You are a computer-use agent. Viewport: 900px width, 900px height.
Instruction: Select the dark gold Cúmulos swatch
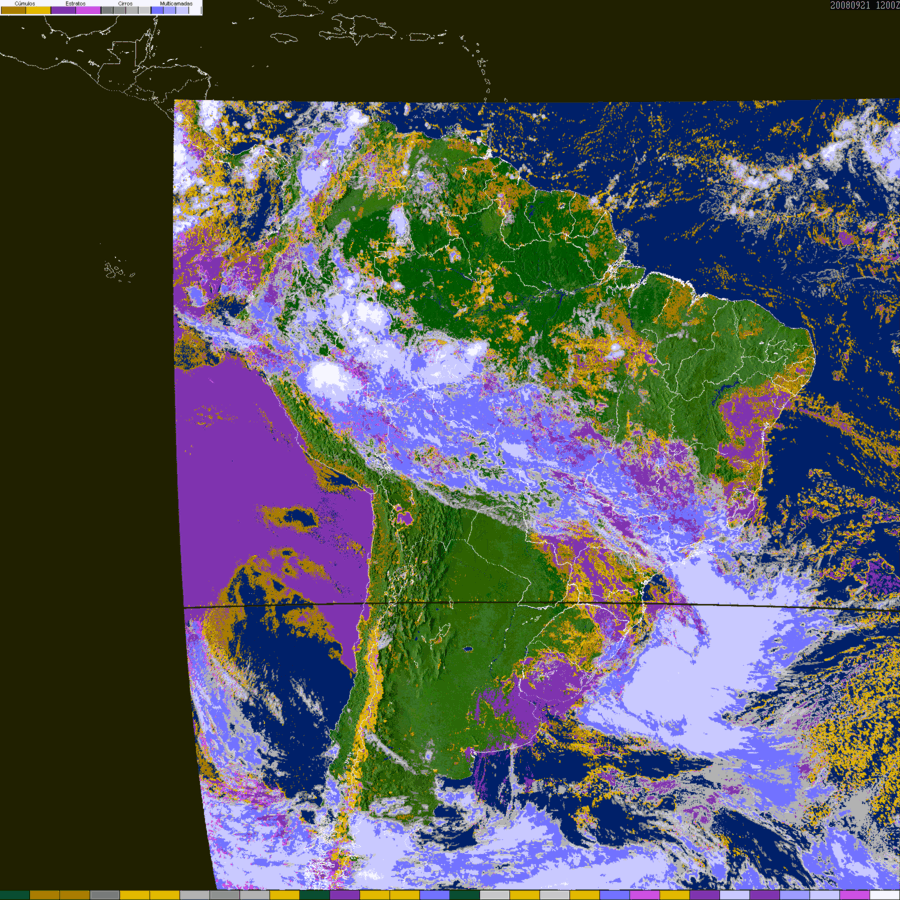13,10
